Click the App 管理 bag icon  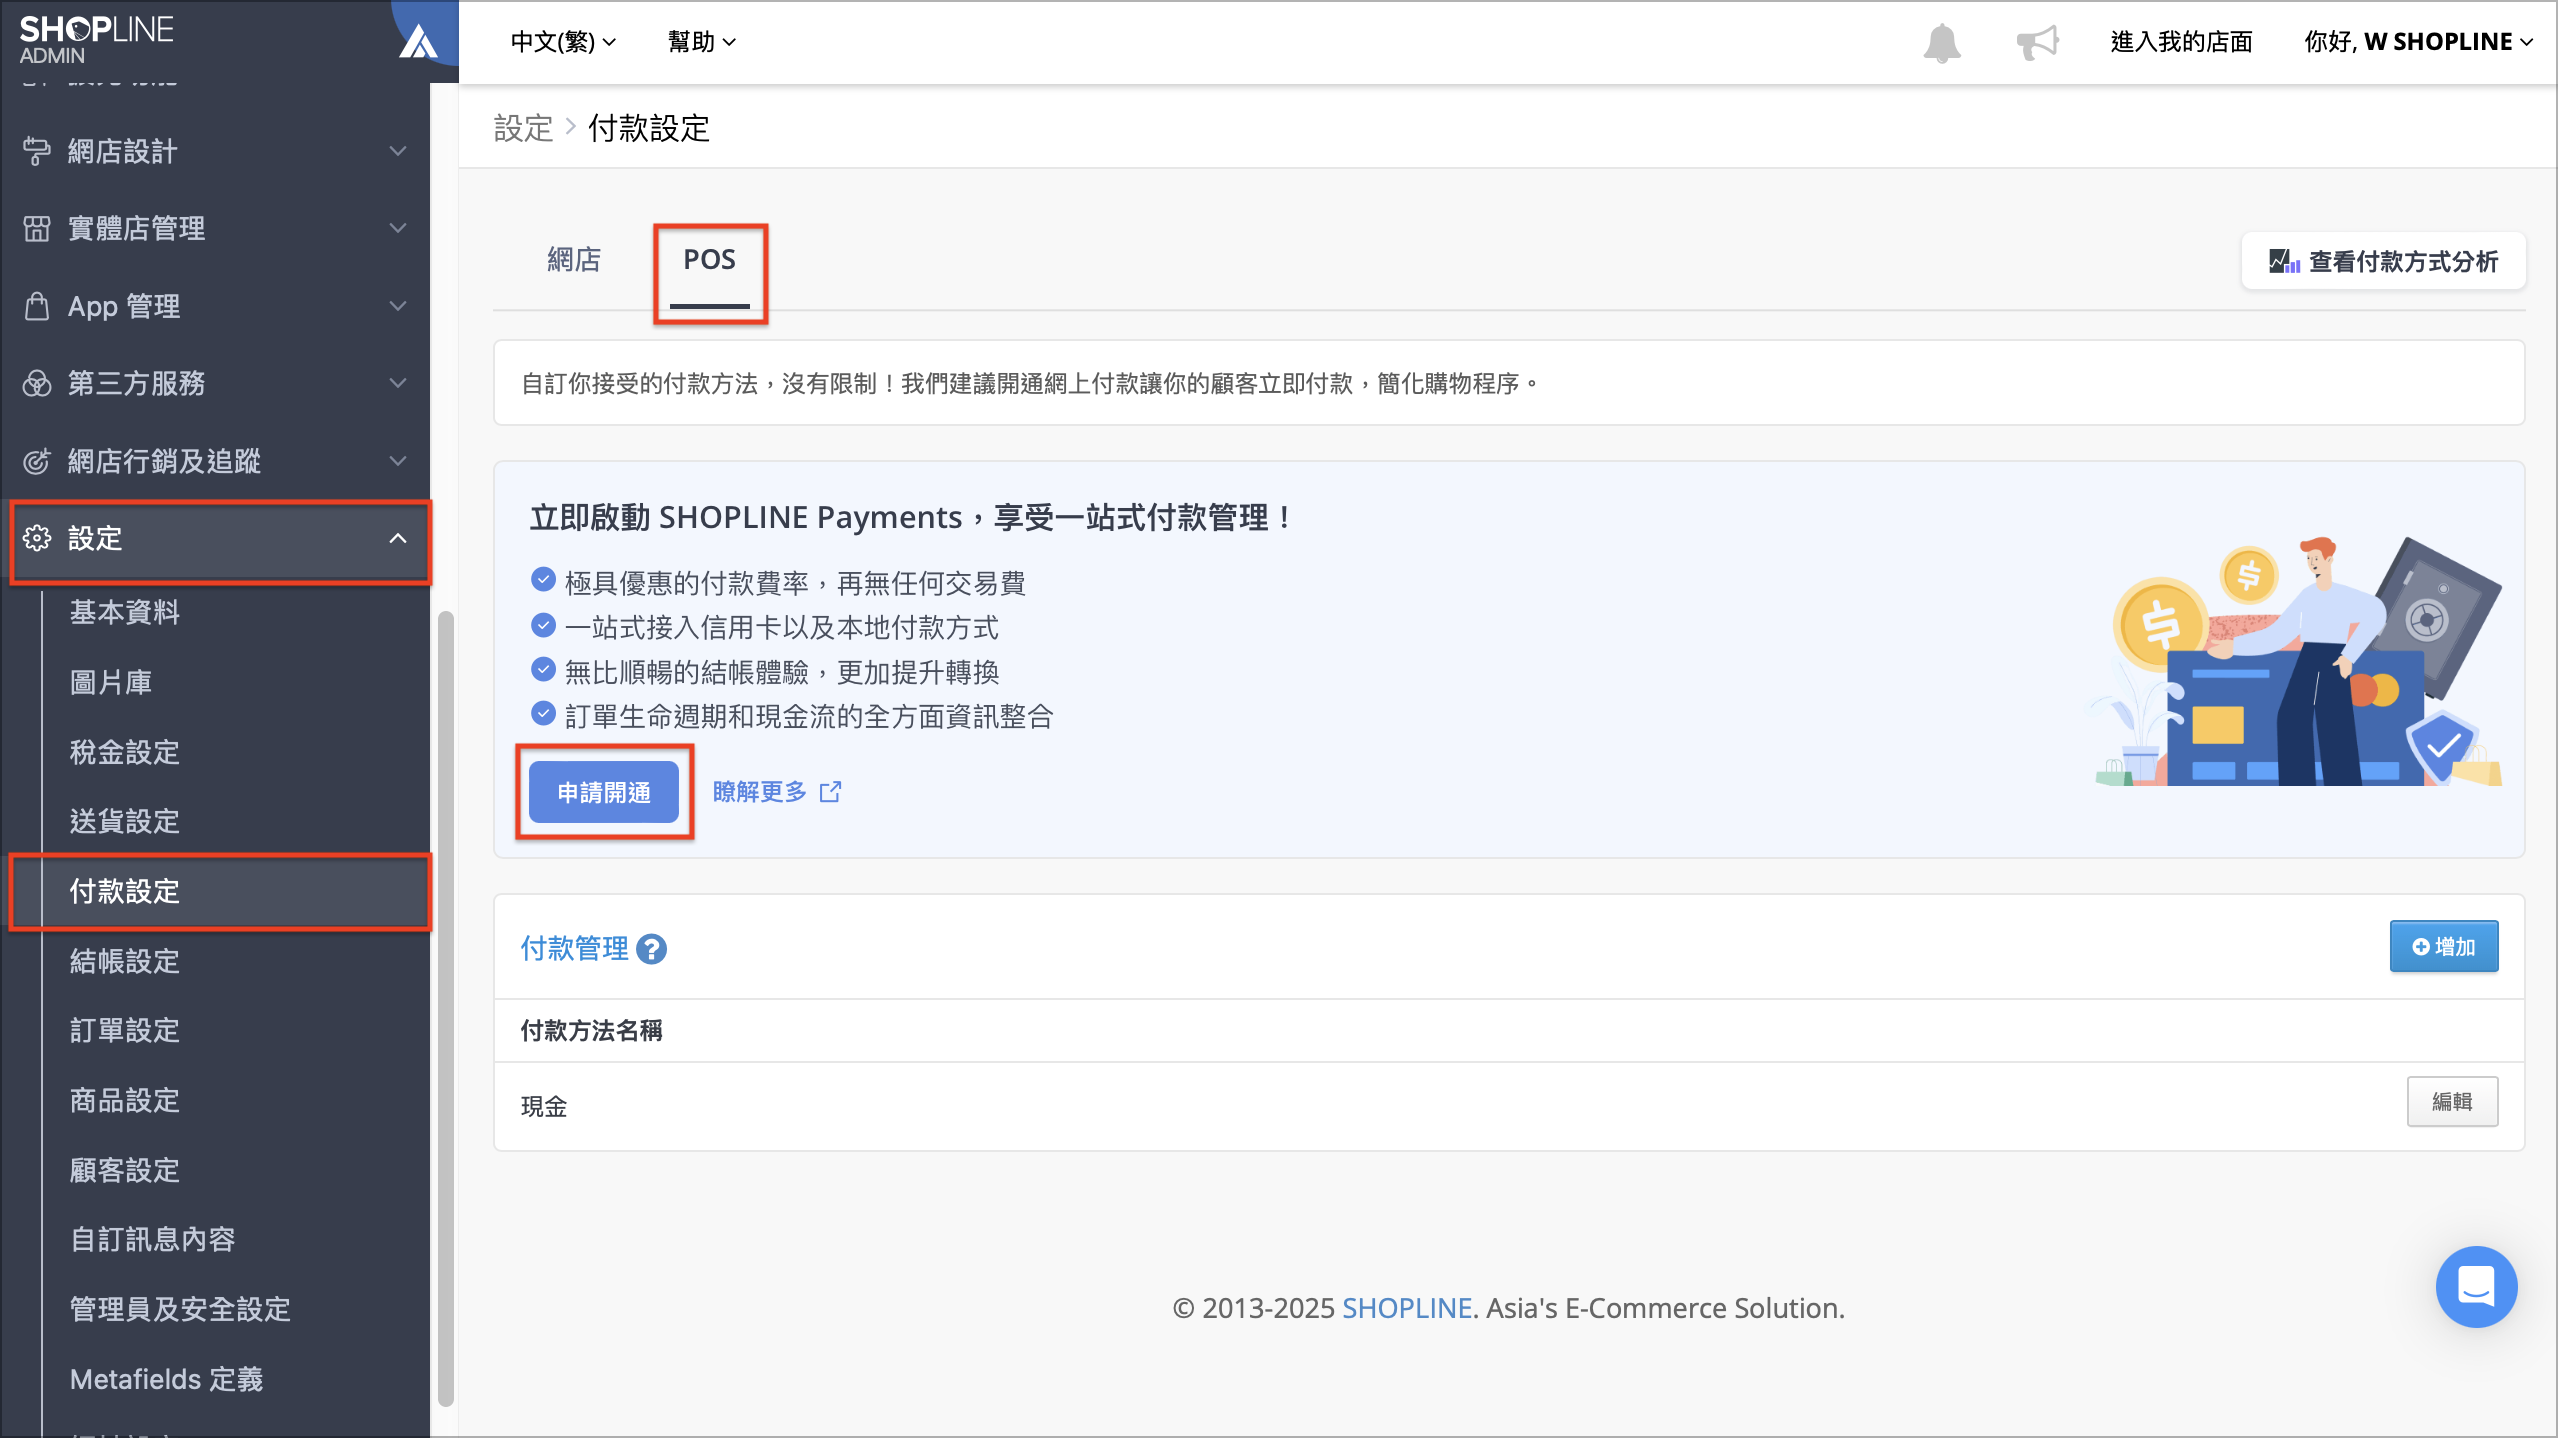[x=37, y=306]
